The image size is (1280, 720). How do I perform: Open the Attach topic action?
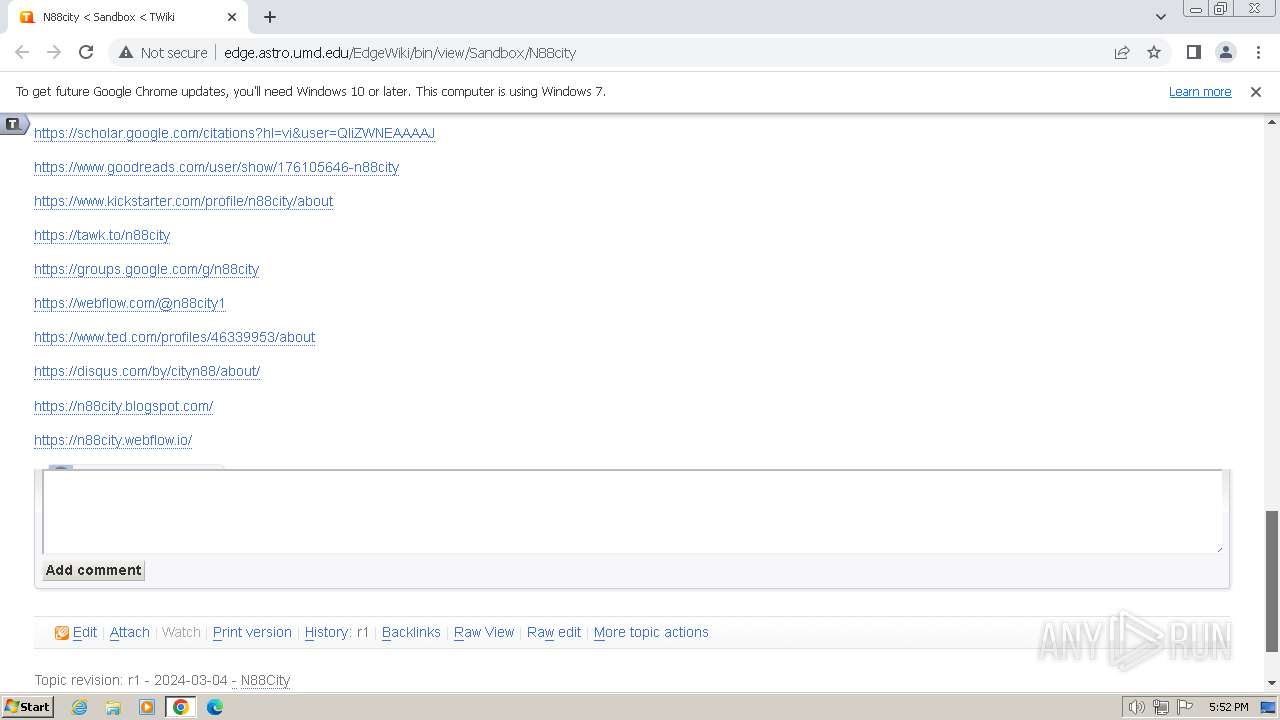tap(129, 632)
